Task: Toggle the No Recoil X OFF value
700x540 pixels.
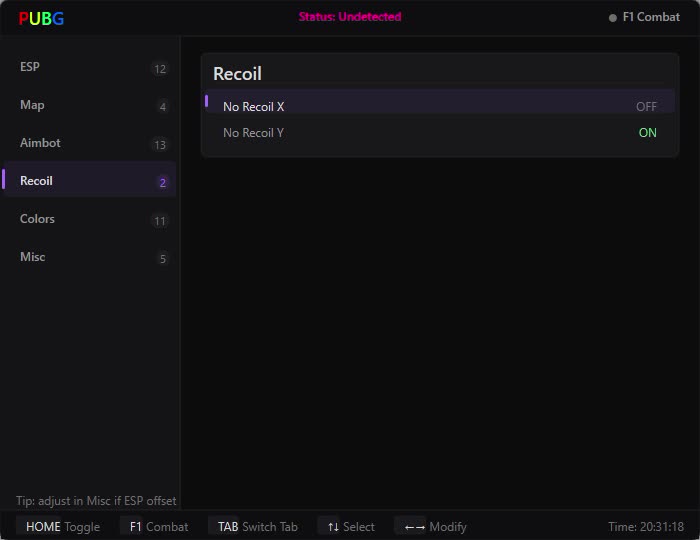Action: (646, 107)
